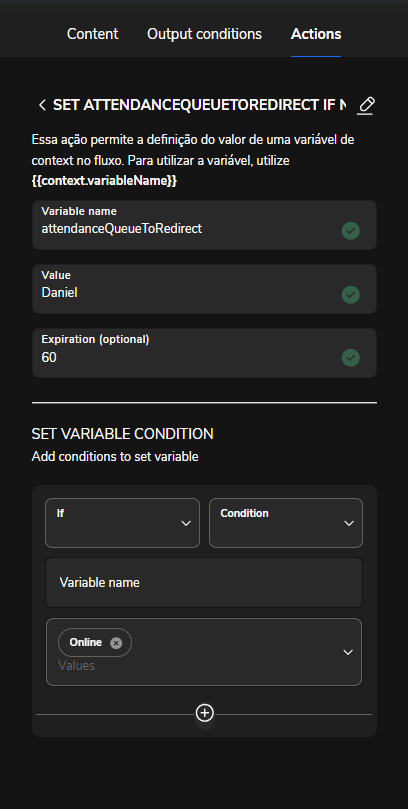Switch to the Content tab
This screenshot has height=809, width=408.
click(x=93, y=34)
